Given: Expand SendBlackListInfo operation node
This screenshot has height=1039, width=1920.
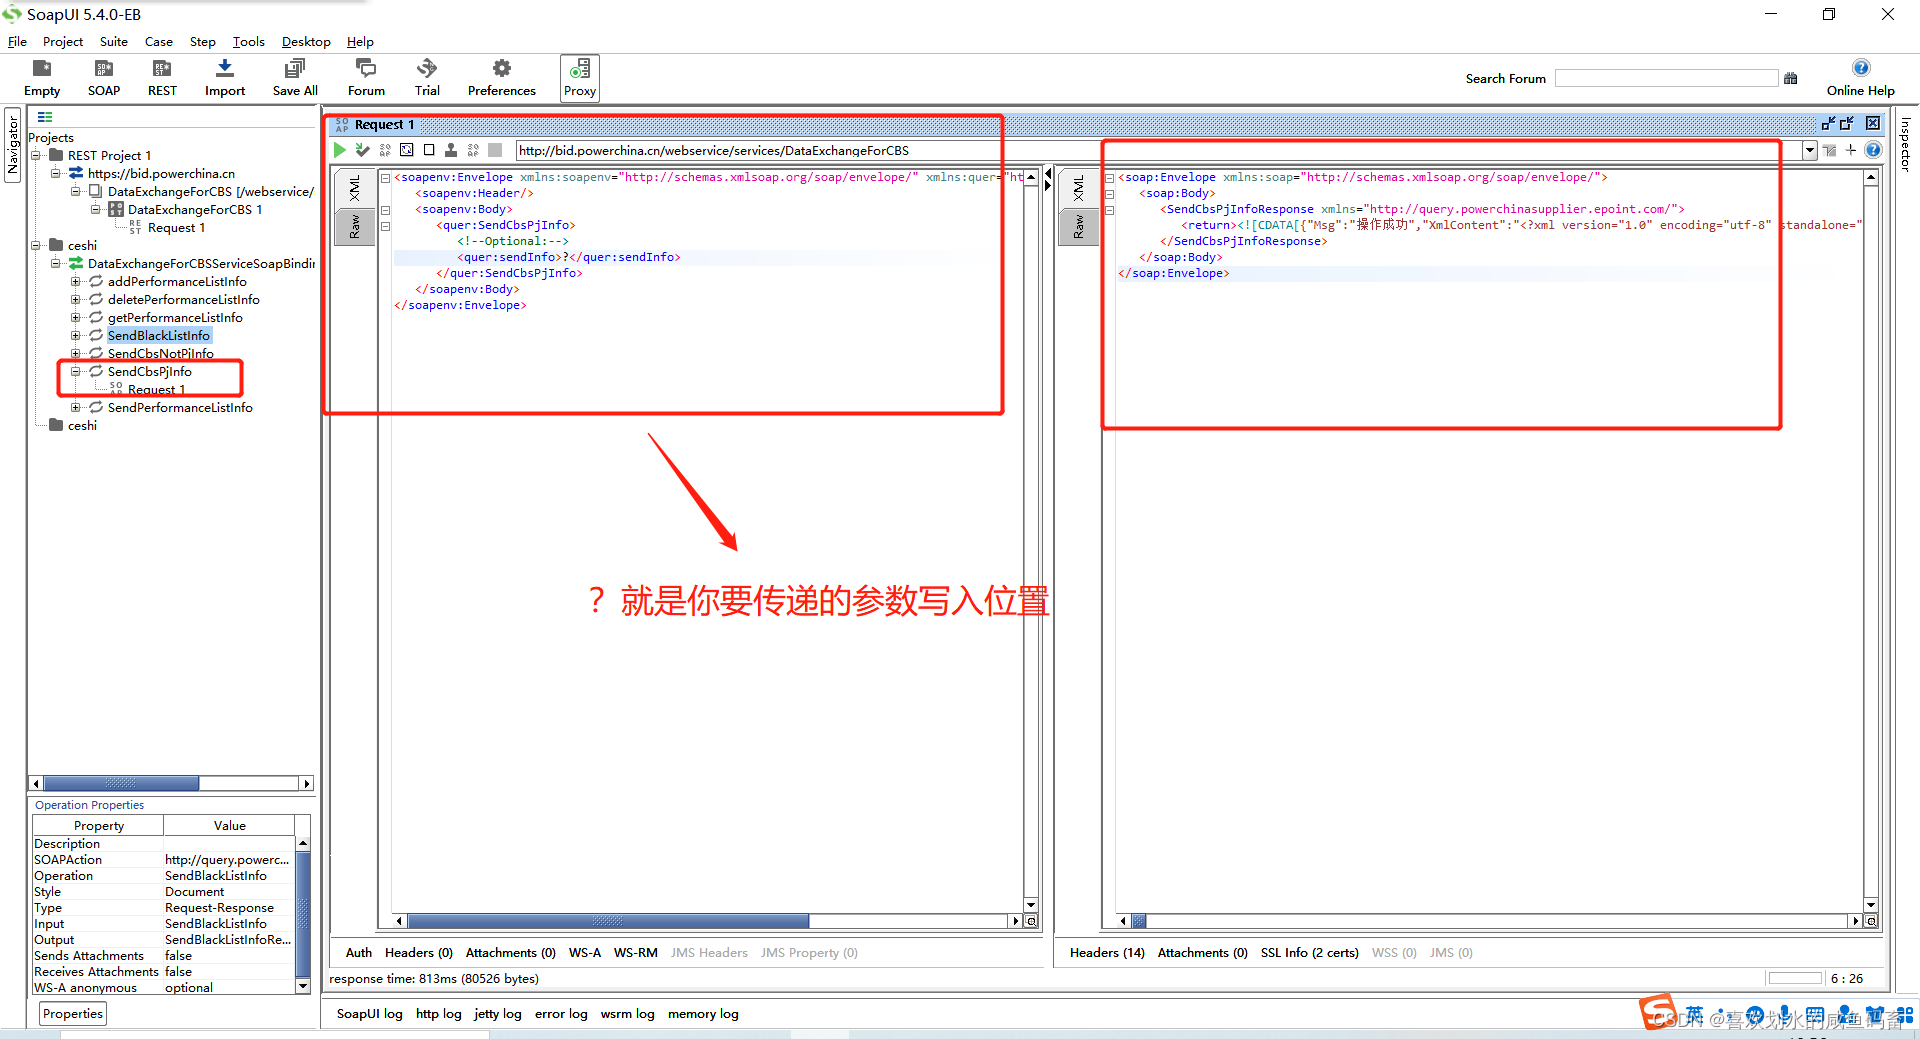Looking at the screenshot, I should (x=76, y=335).
